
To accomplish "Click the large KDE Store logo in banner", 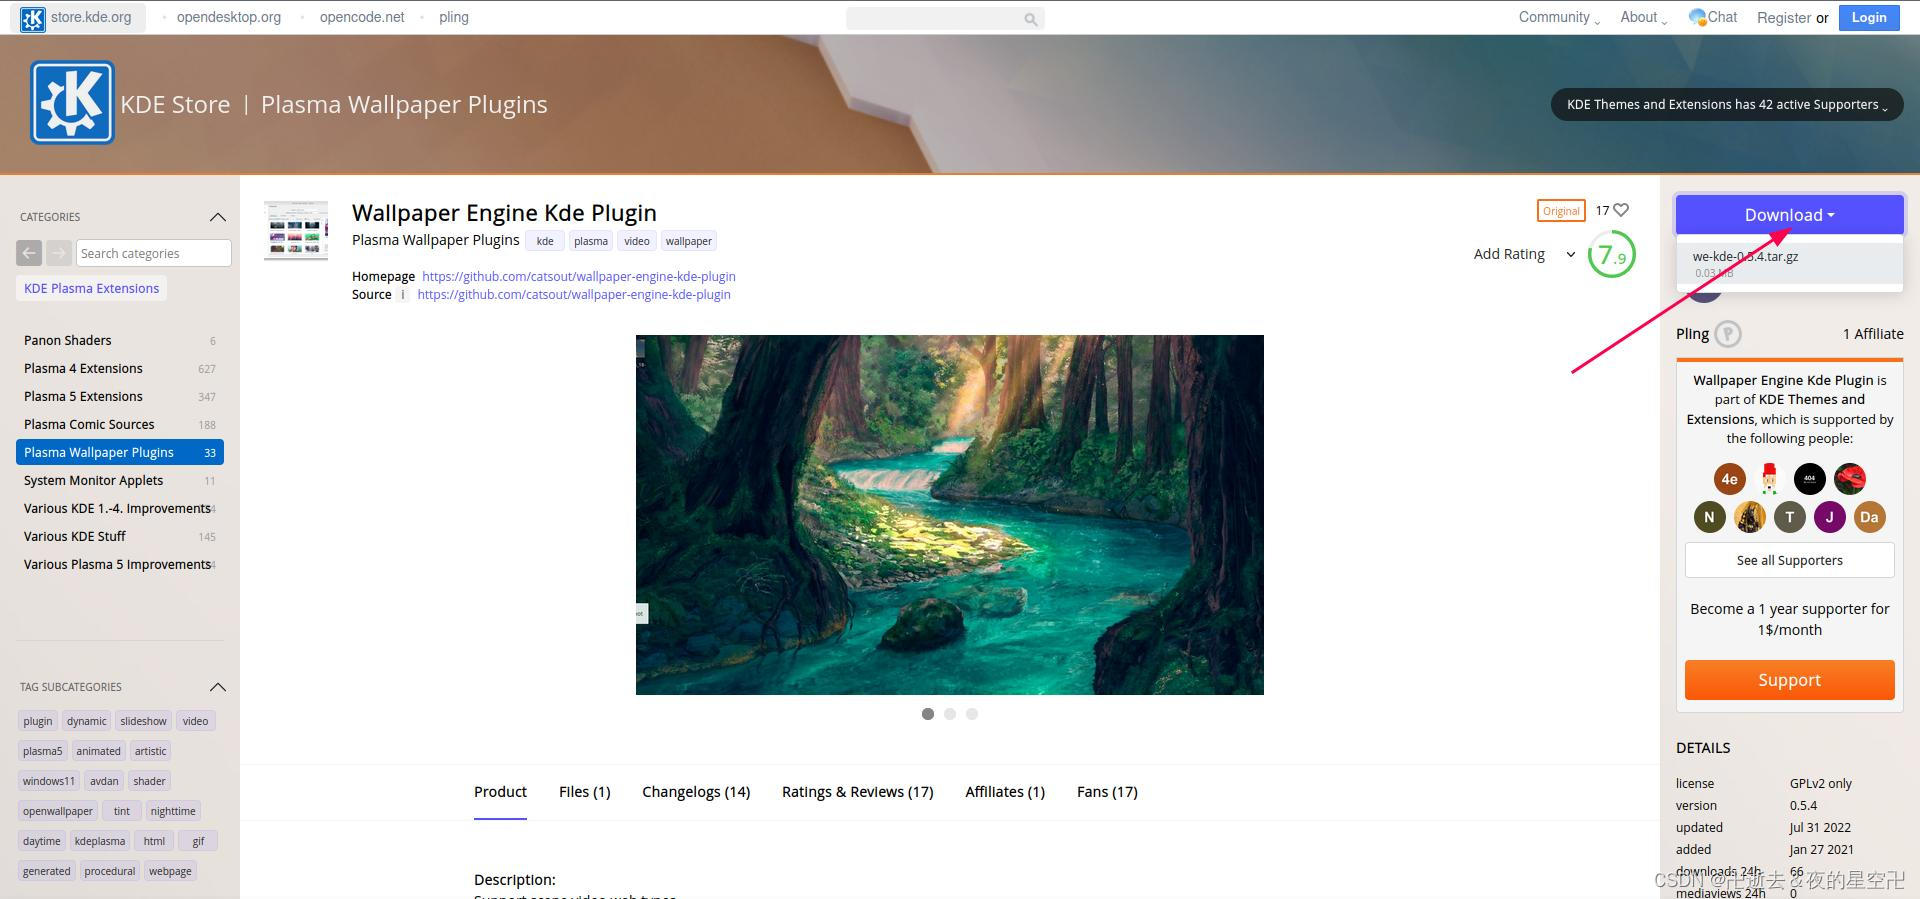I will (x=72, y=103).
